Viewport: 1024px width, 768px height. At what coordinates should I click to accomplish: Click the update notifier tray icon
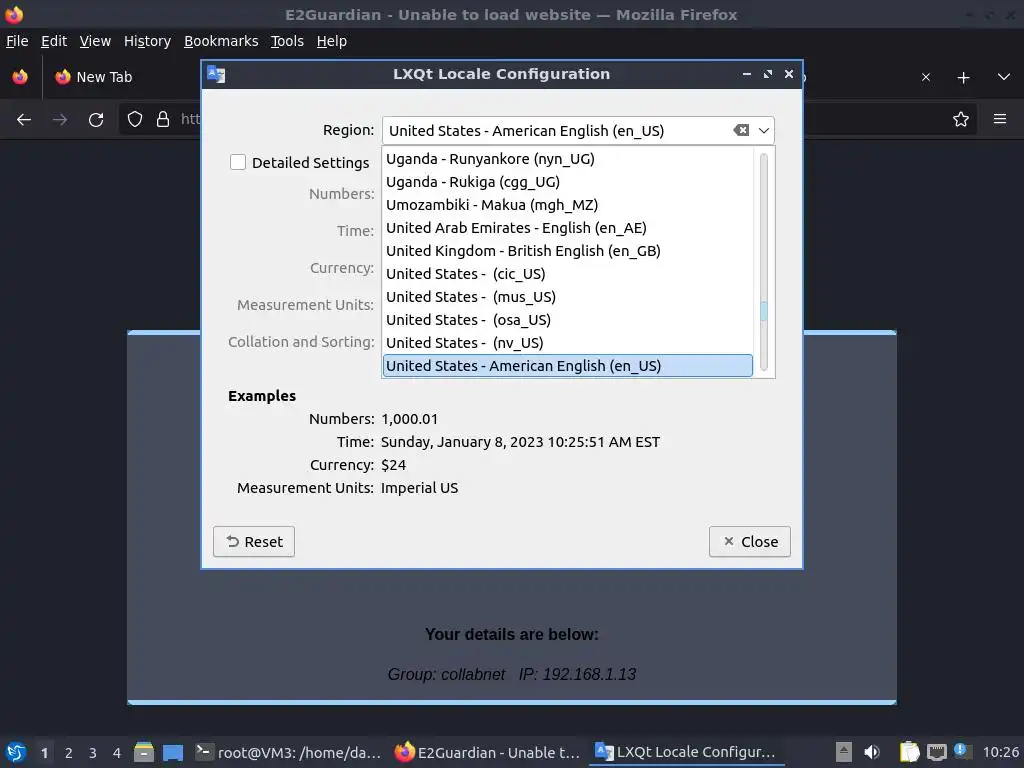point(961,750)
